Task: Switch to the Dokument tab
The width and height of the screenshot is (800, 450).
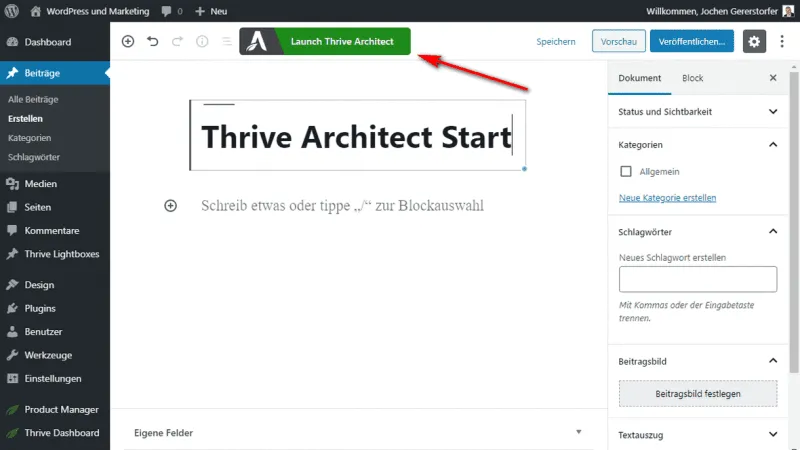Action: [x=639, y=78]
